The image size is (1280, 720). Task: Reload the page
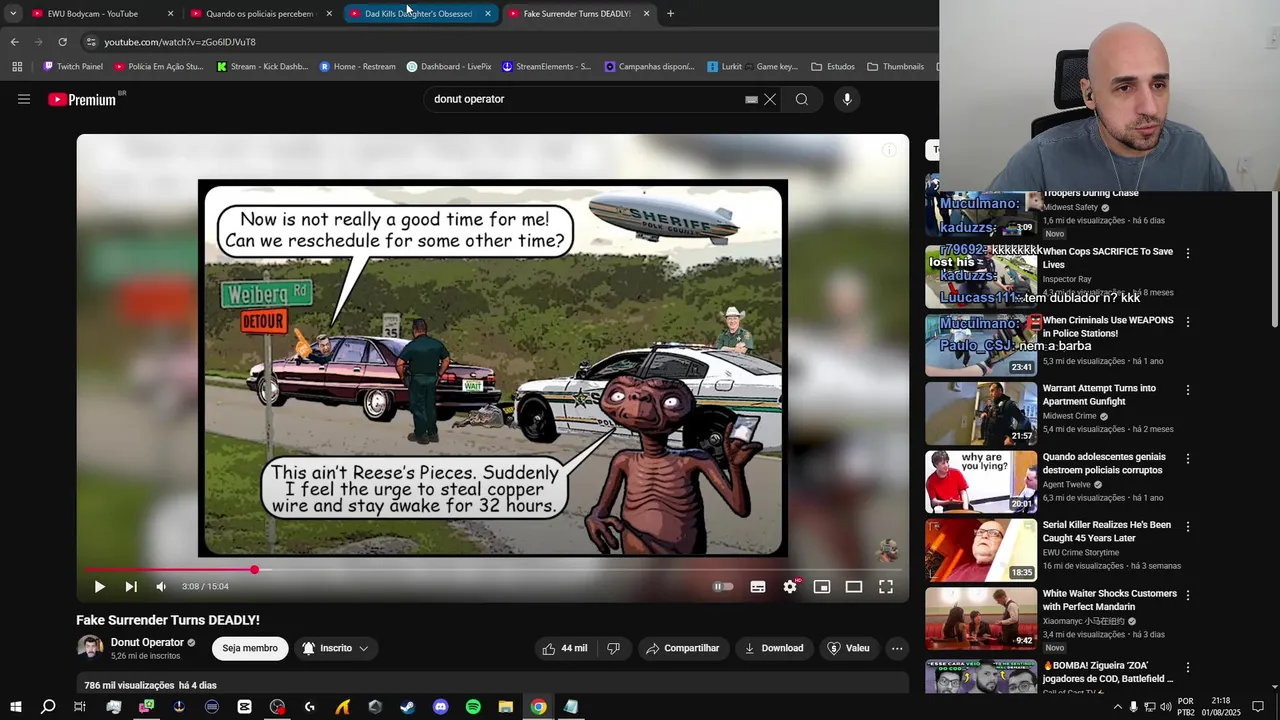pos(62,42)
